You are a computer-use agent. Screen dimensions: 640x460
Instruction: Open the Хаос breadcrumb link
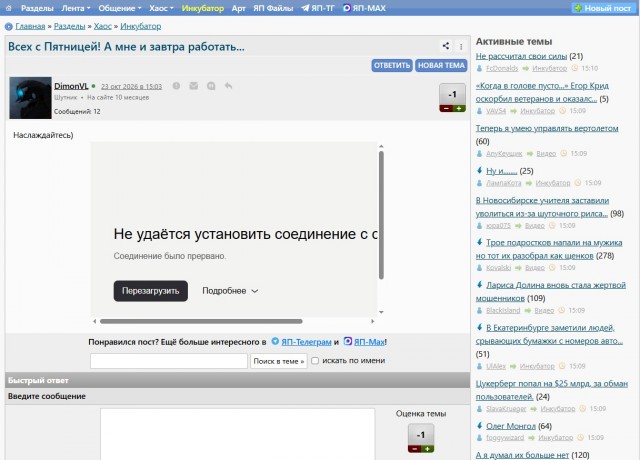click(x=102, y=27)
